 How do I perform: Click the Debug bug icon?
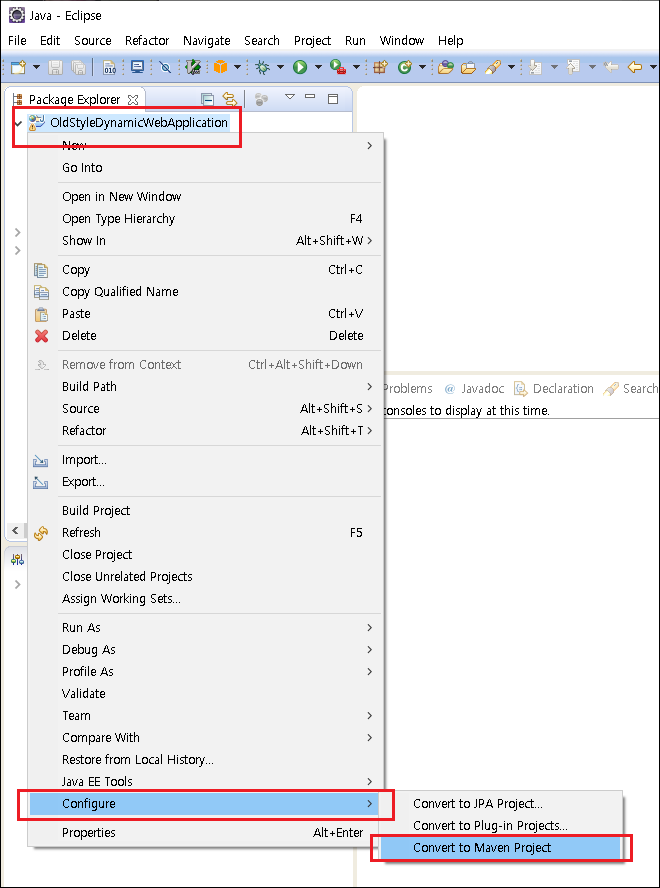(262, 67)
